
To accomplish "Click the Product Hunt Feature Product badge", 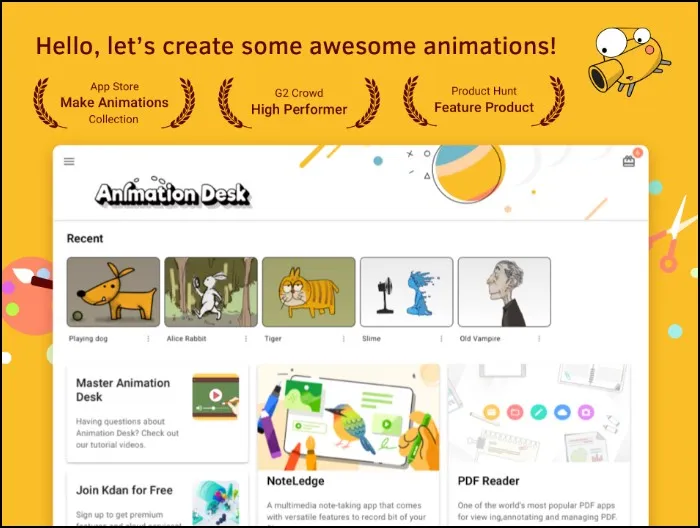I will [x=484, y=101].
